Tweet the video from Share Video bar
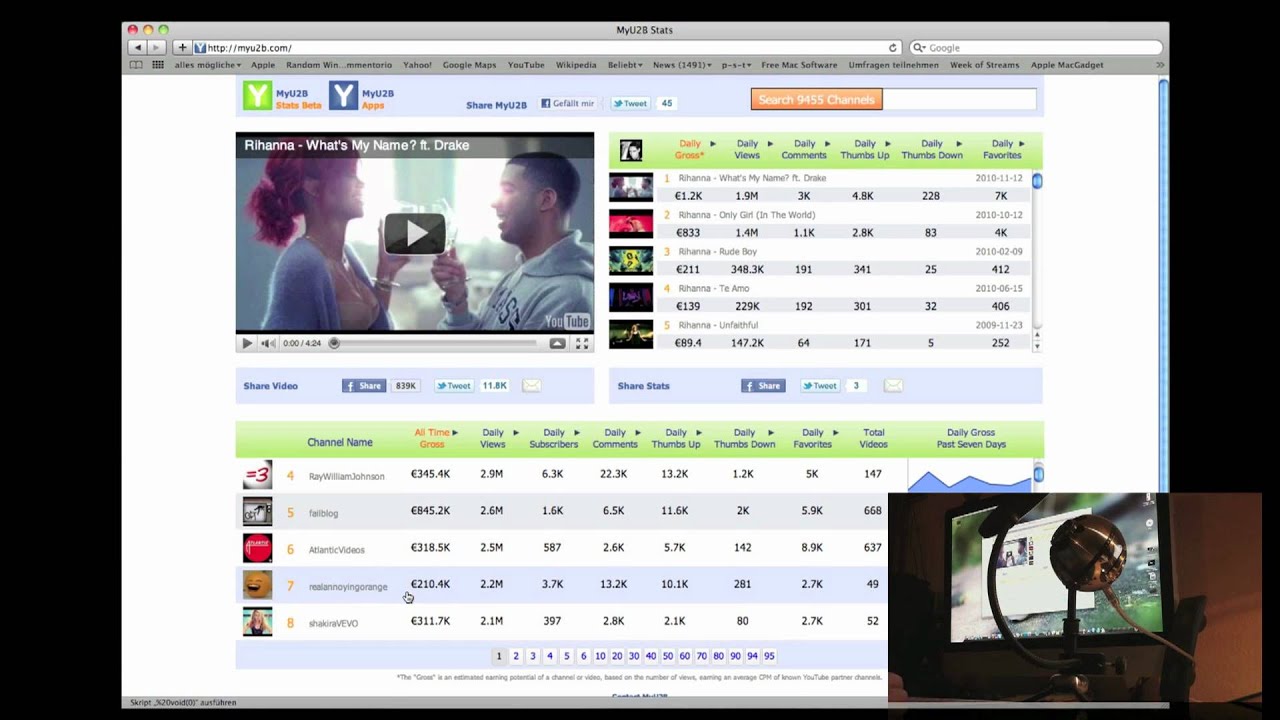Image resolution: width=1280 pixels, height=720 pixels. pos(453,385)
